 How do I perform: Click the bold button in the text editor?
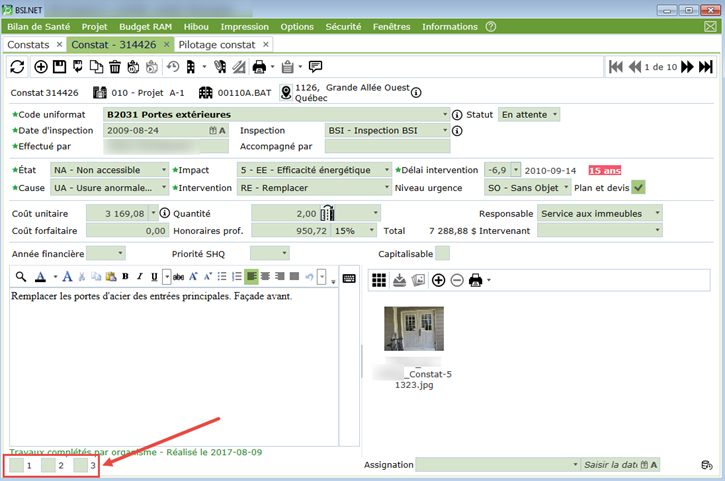coord(140,277)
